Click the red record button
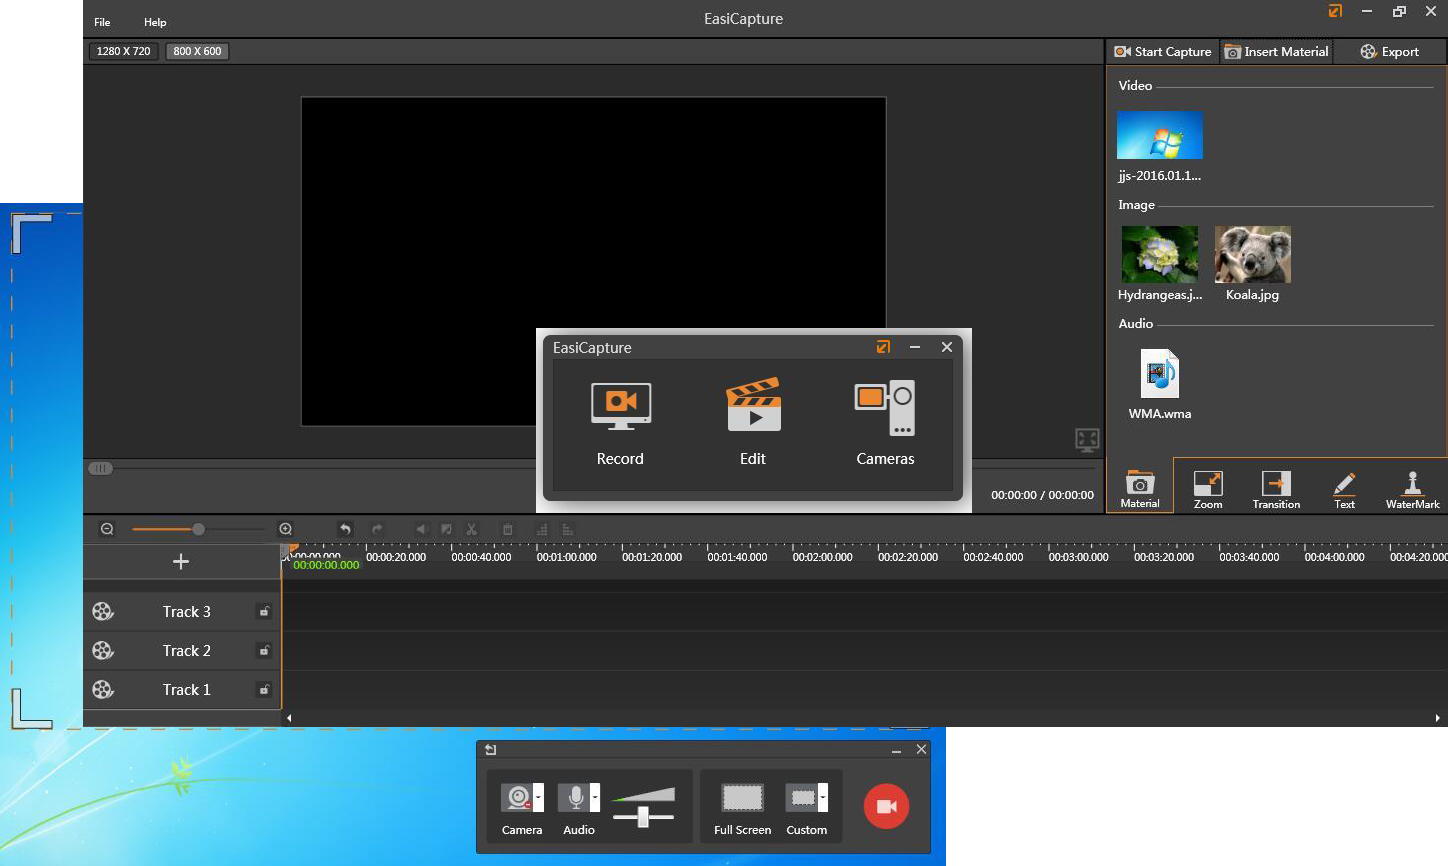 [886, 806]
